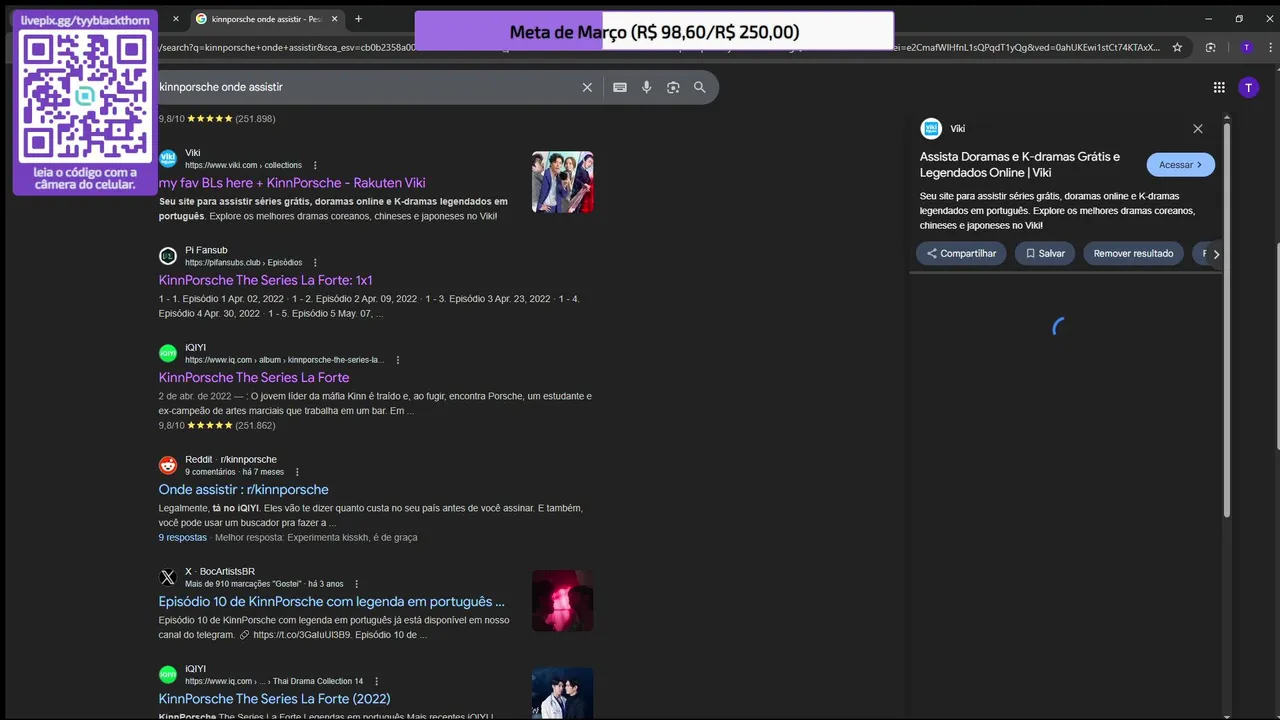This screenshot has width=1280, height=720.
Task: Open Onde assistir : r/kinnporsche link
Action: pos(243,489)
